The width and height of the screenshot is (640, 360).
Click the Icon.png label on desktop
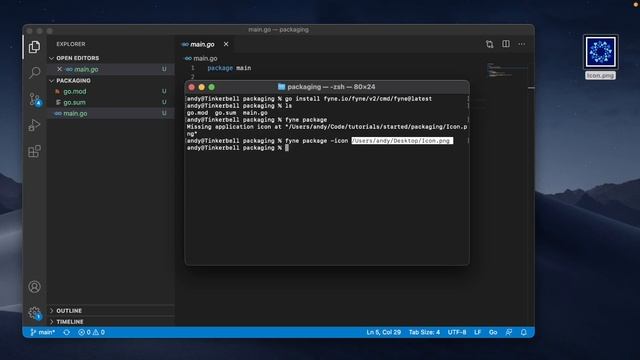[600, 76]
